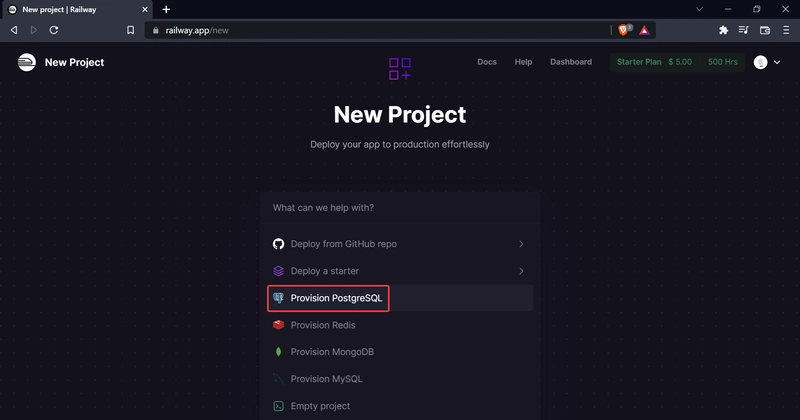This screenshot has height=420, width=800.
Task: Reload the page
Action: coord(54,30)
